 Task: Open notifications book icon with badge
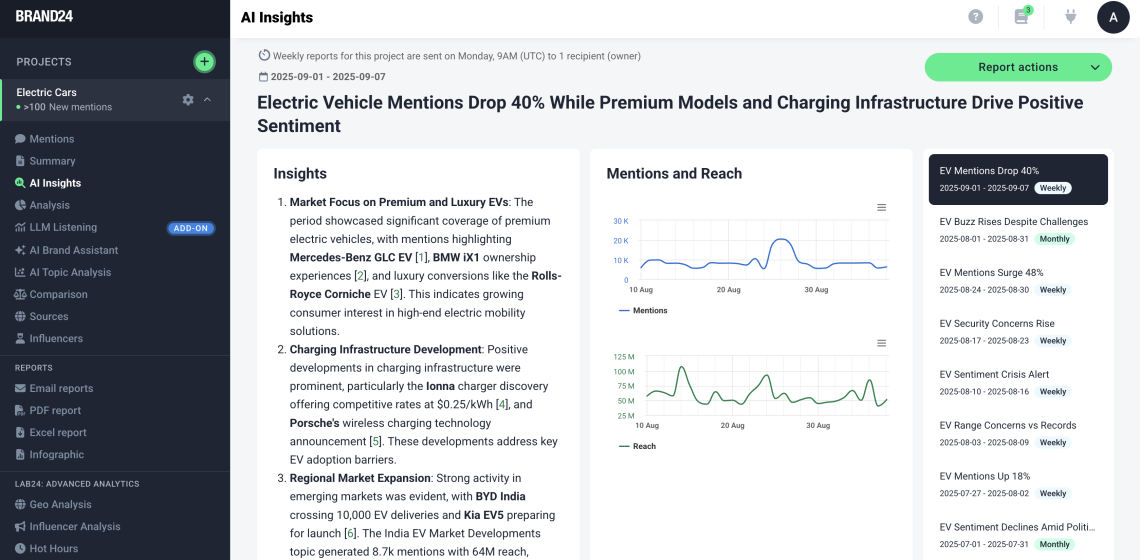coord(1021,17)
